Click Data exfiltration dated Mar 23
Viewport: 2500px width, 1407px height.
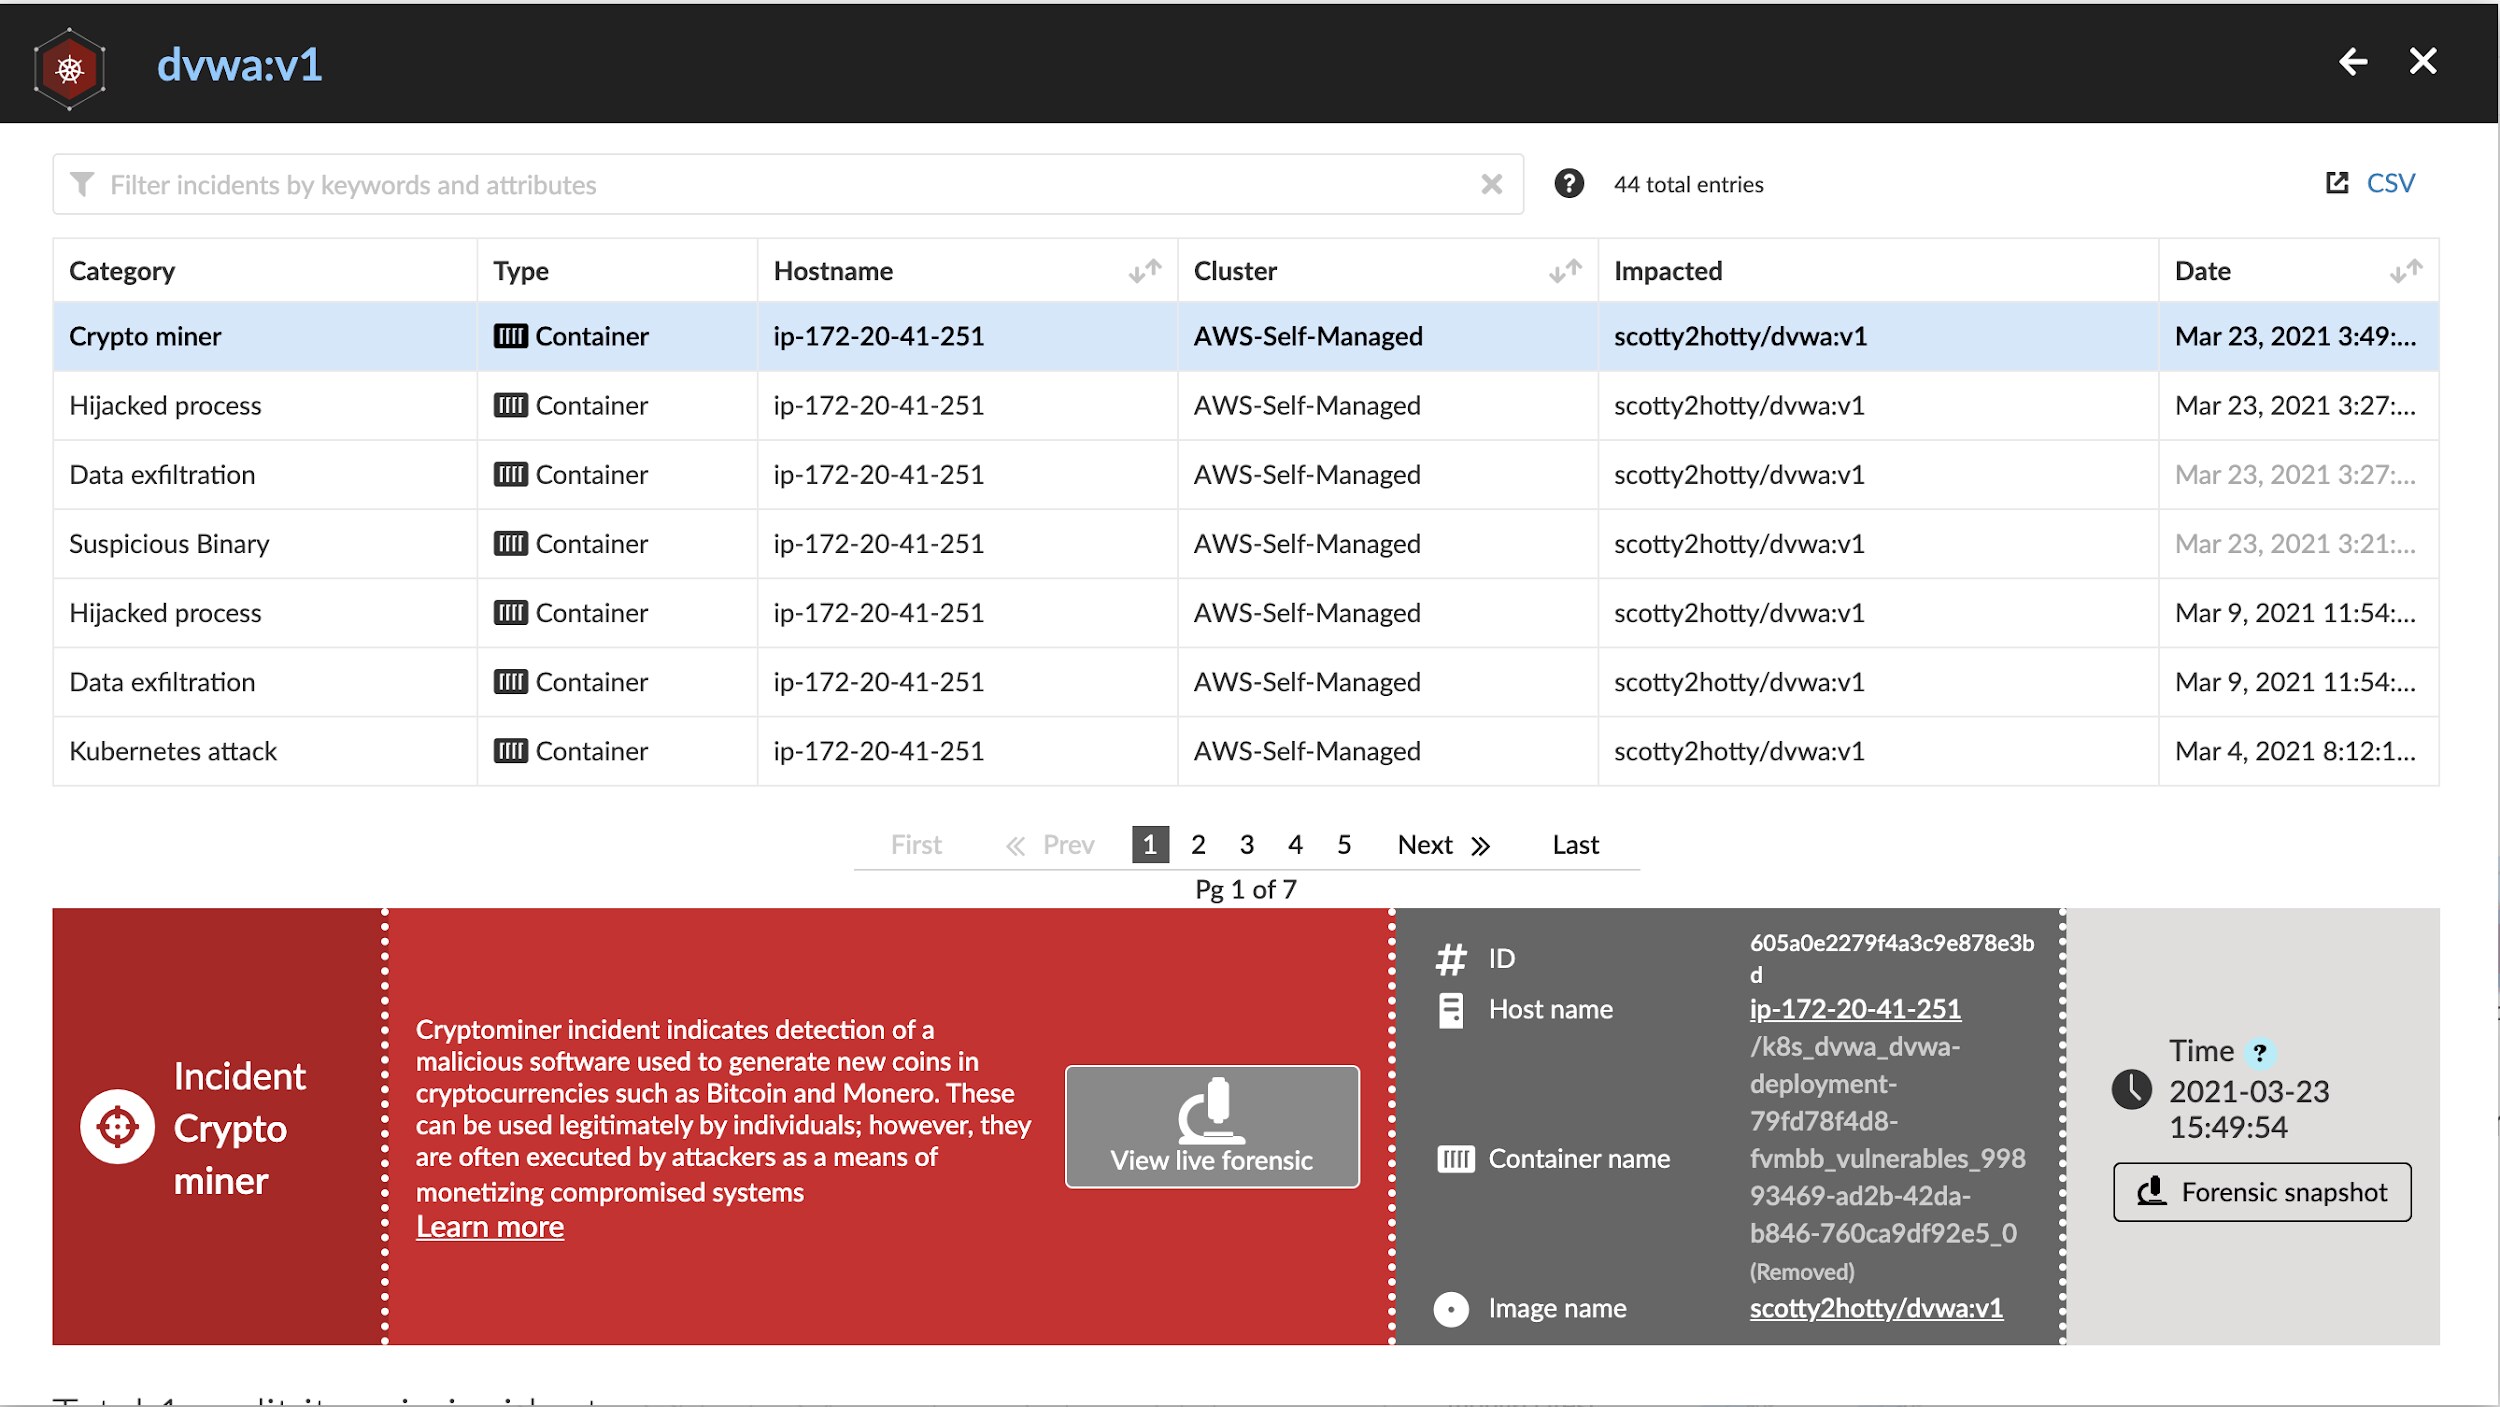click(162, 475)
